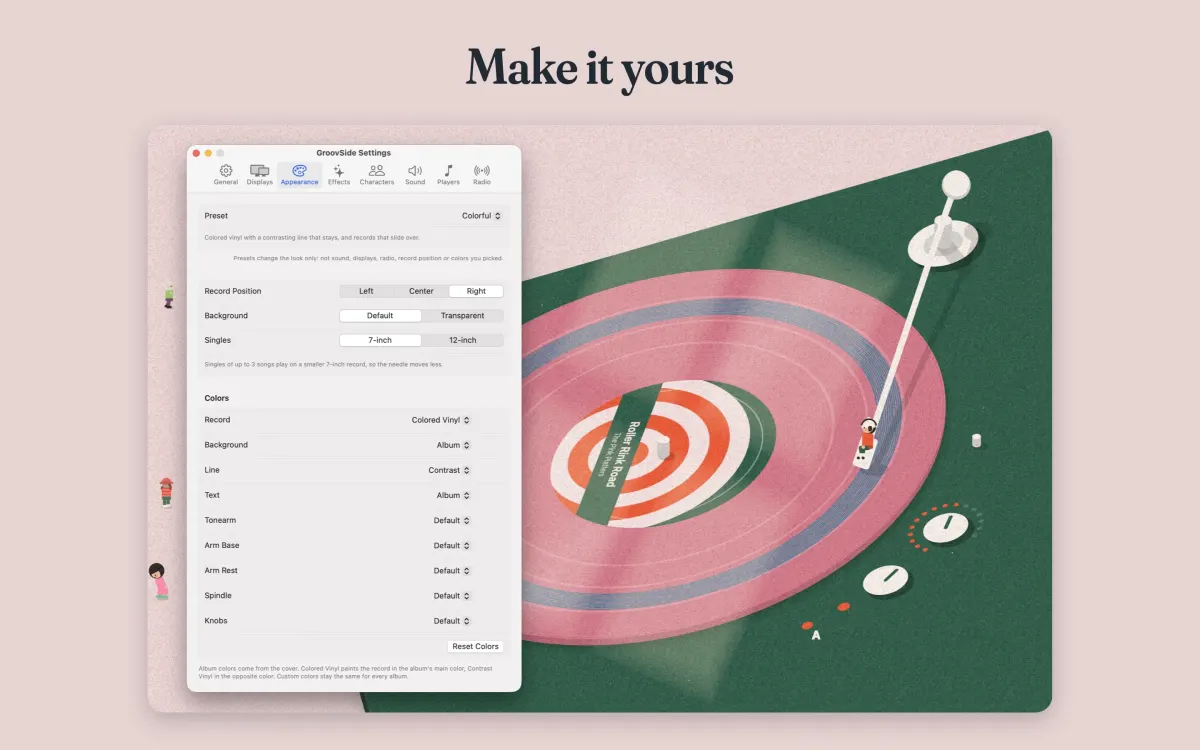Open the Effects sparkle tab

339,175
